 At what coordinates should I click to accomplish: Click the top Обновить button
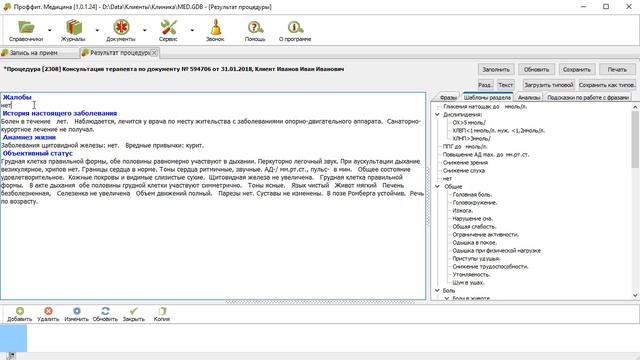[537, 69]
